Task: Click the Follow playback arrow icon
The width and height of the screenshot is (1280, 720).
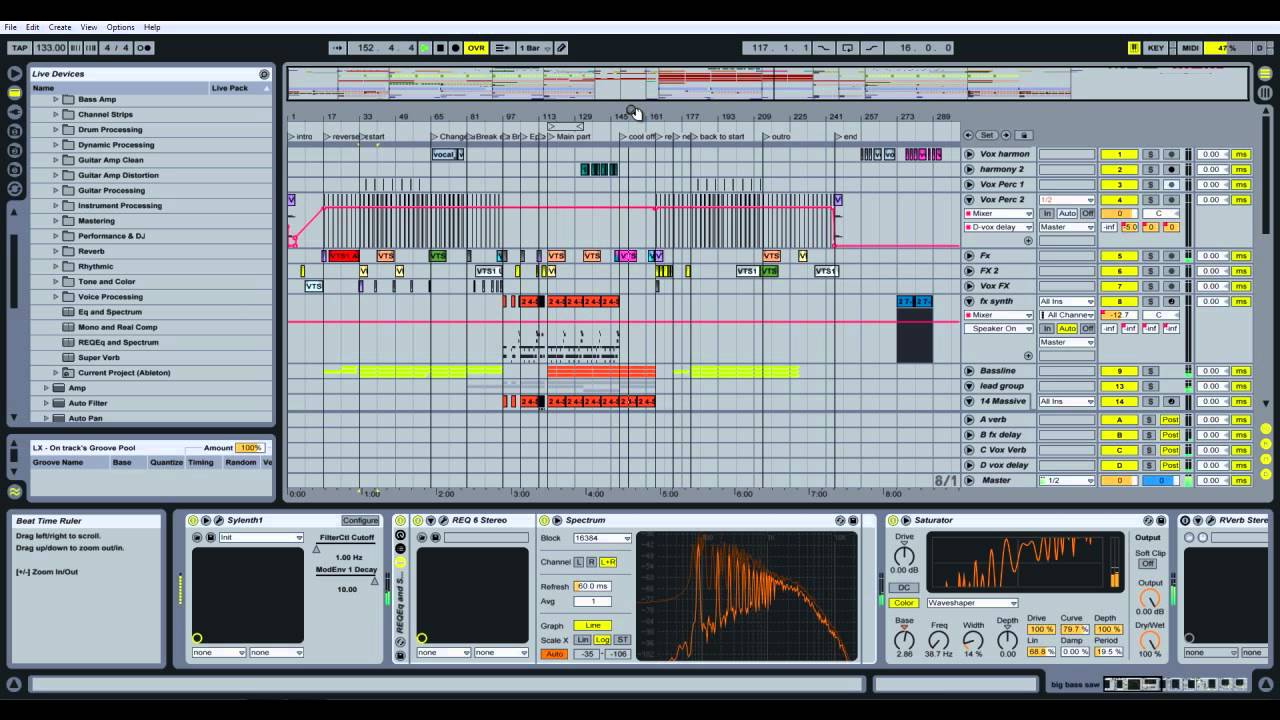Action: [338, 48]
